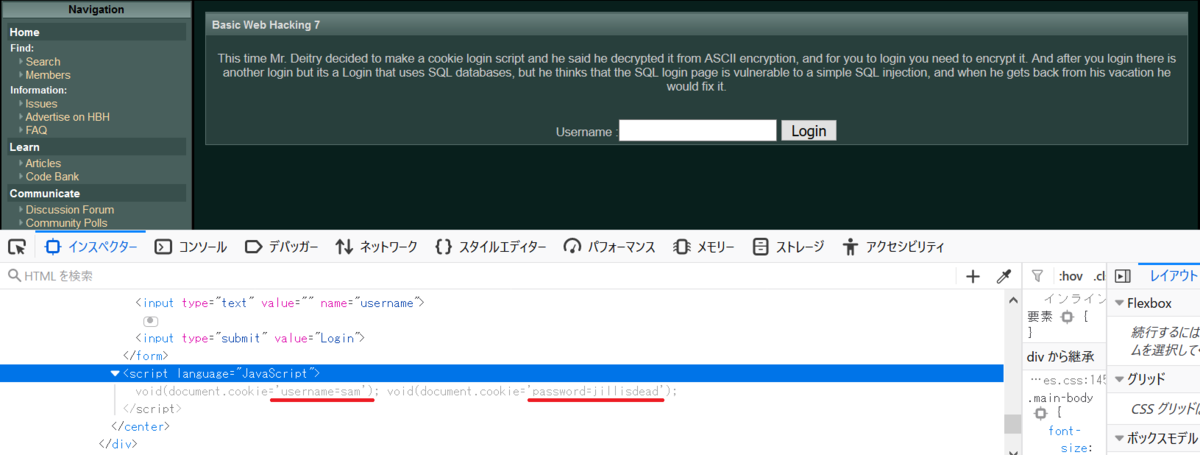Switch to the デバッガー tab
The height and width of the screenshot is (455, 1200).
281,246
